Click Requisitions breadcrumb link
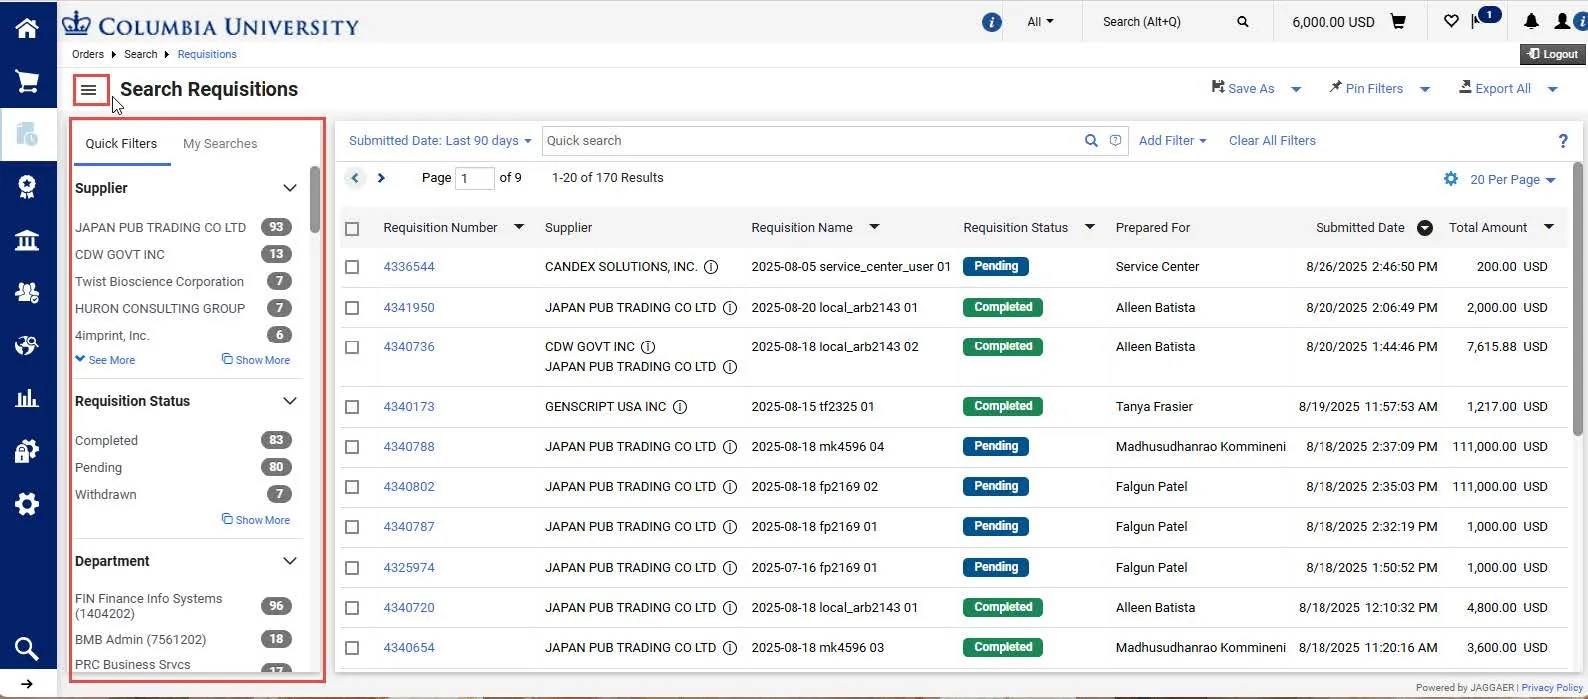The height and width of the screenshot is (699, 1588). 207,54
